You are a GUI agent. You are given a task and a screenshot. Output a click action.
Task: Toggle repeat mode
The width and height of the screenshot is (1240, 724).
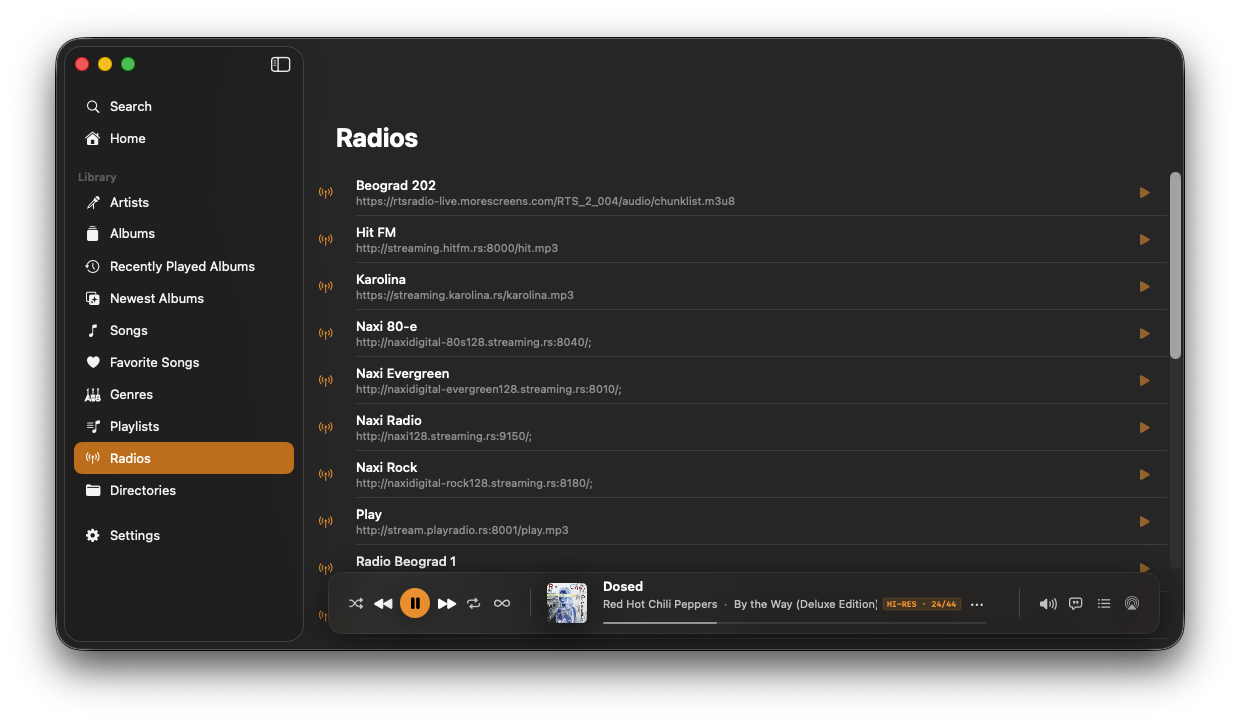click(473, 603)
